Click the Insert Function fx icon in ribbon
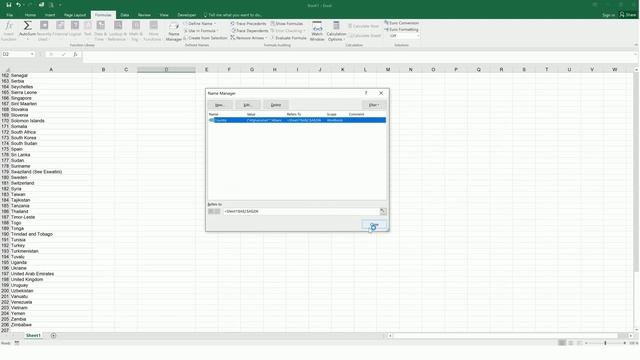 tap(9, 27)
